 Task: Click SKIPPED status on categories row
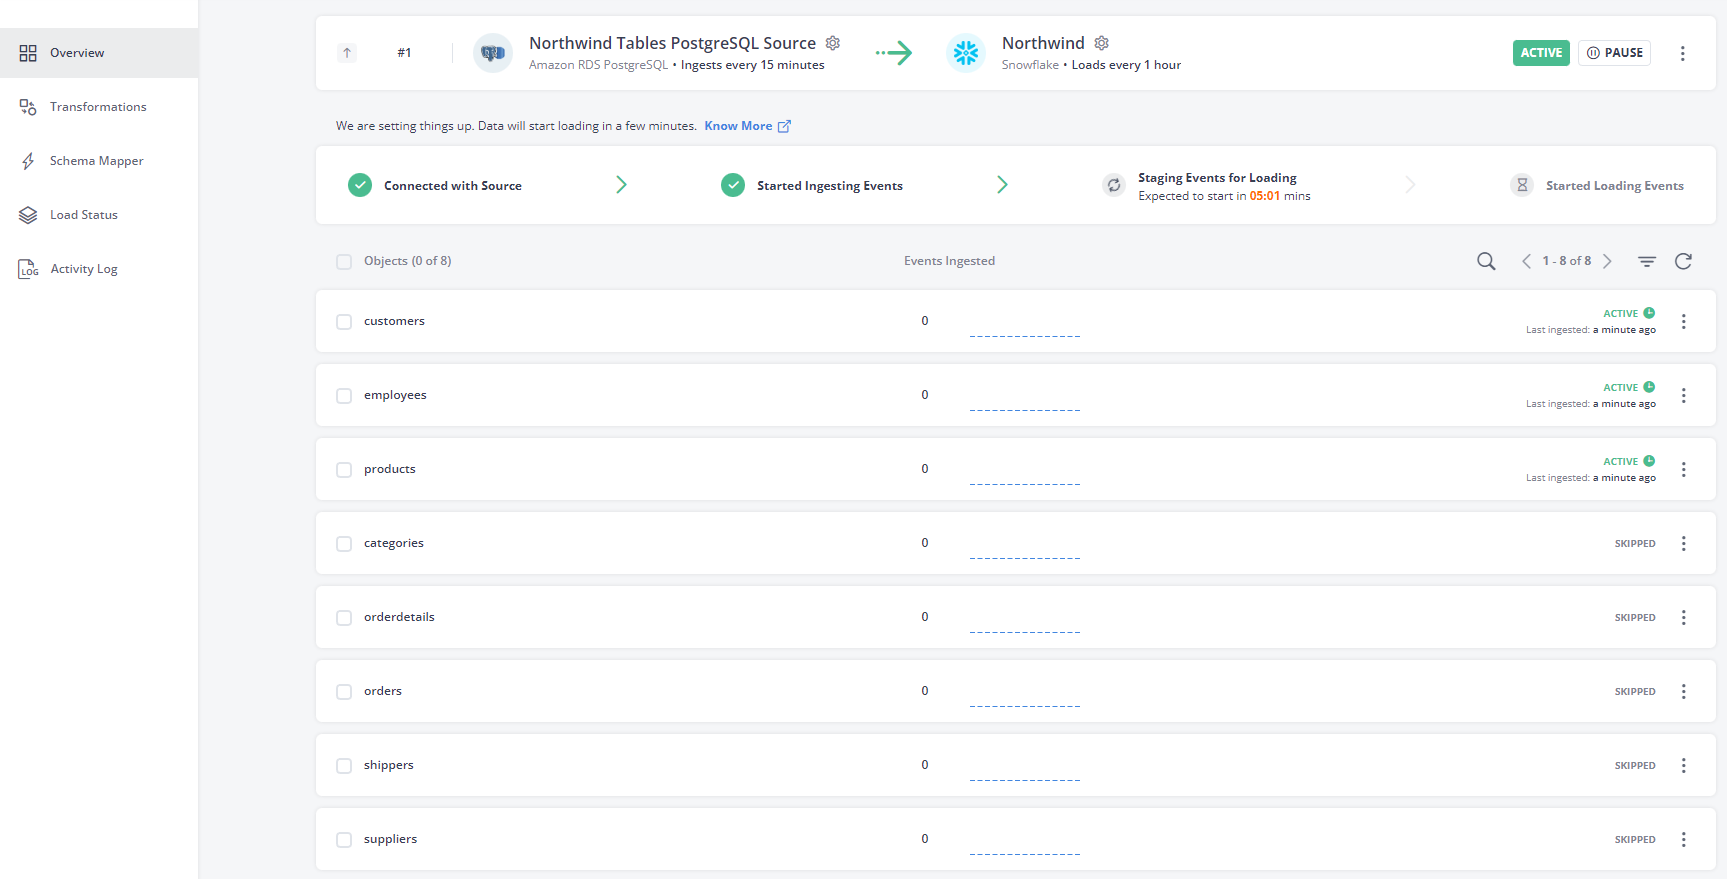point(1635,543)
